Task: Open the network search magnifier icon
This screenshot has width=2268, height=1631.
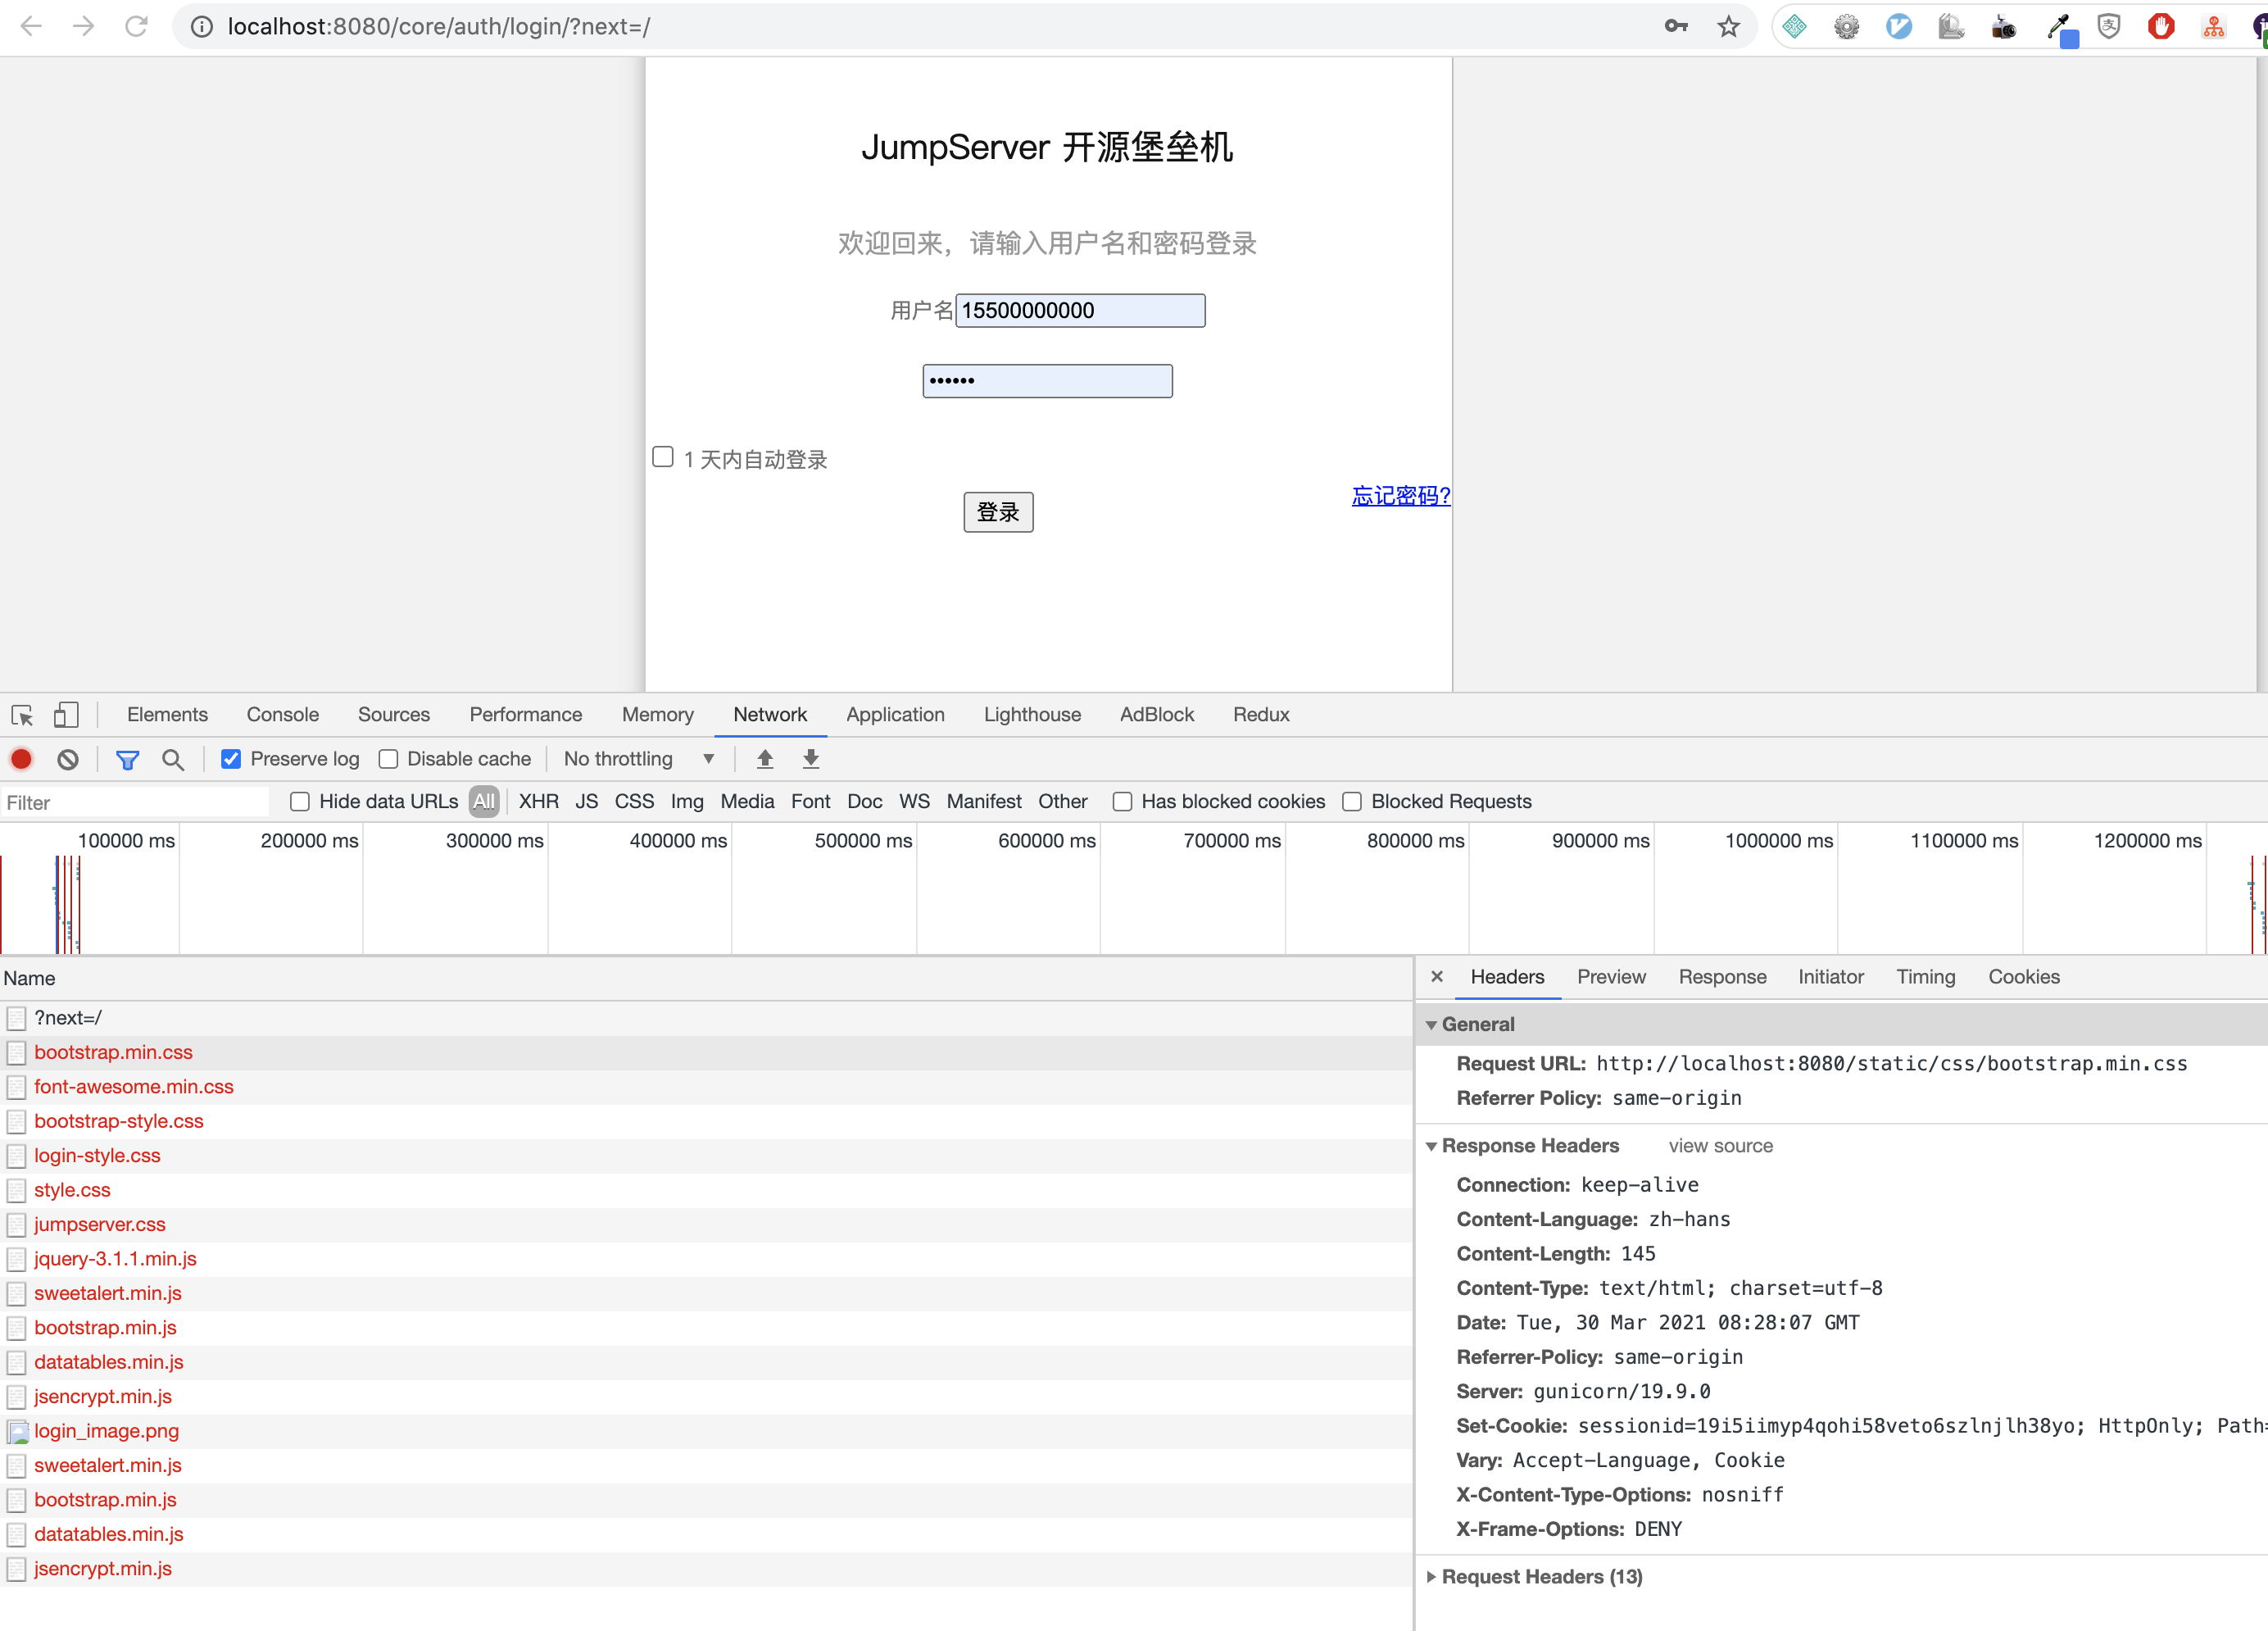Action: (173, 759)
